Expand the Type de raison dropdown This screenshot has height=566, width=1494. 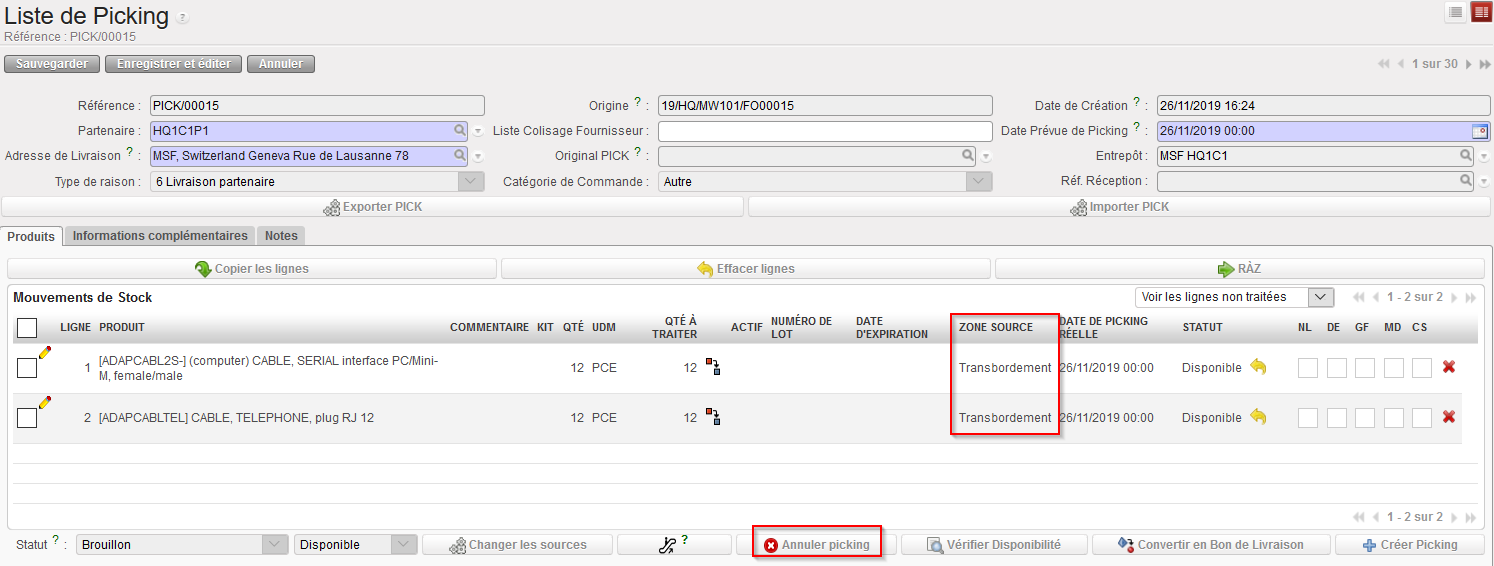[x=469, y=182]
